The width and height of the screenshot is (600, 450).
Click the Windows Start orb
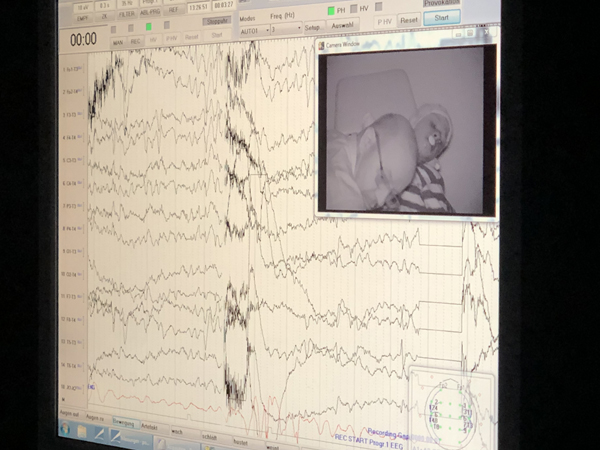pyautogui.click(x=65, y=428)
